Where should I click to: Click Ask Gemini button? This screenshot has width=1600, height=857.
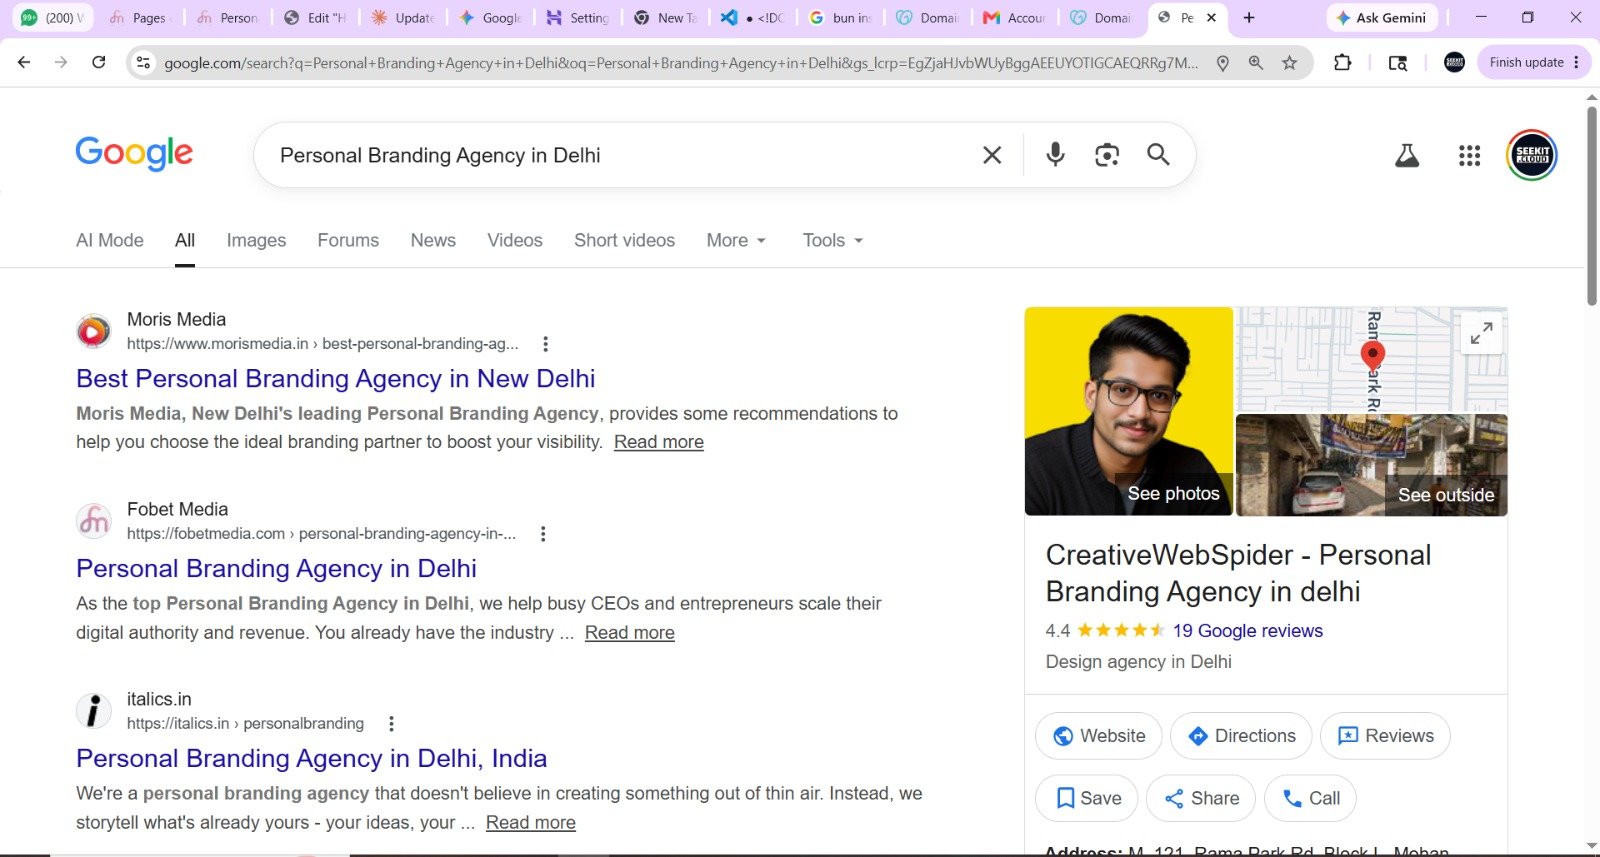1381,17
